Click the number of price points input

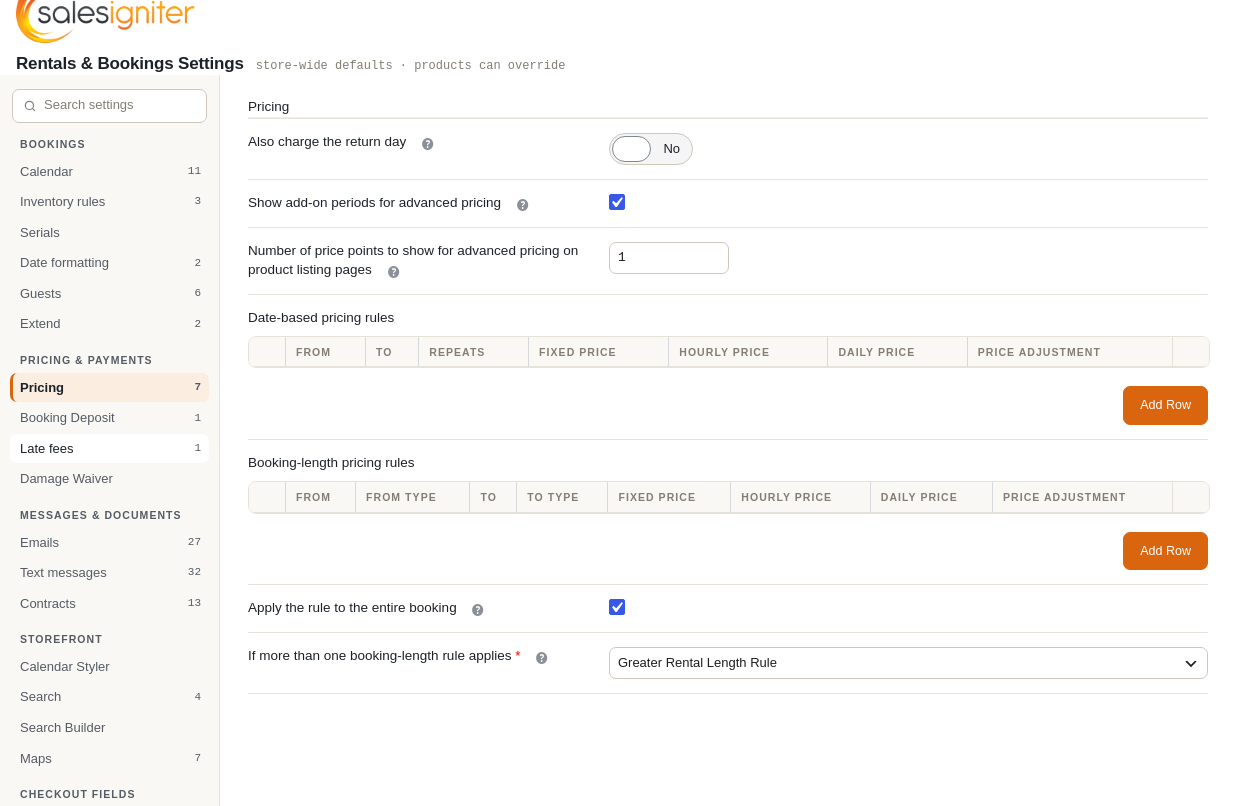(x=669, y=258)
